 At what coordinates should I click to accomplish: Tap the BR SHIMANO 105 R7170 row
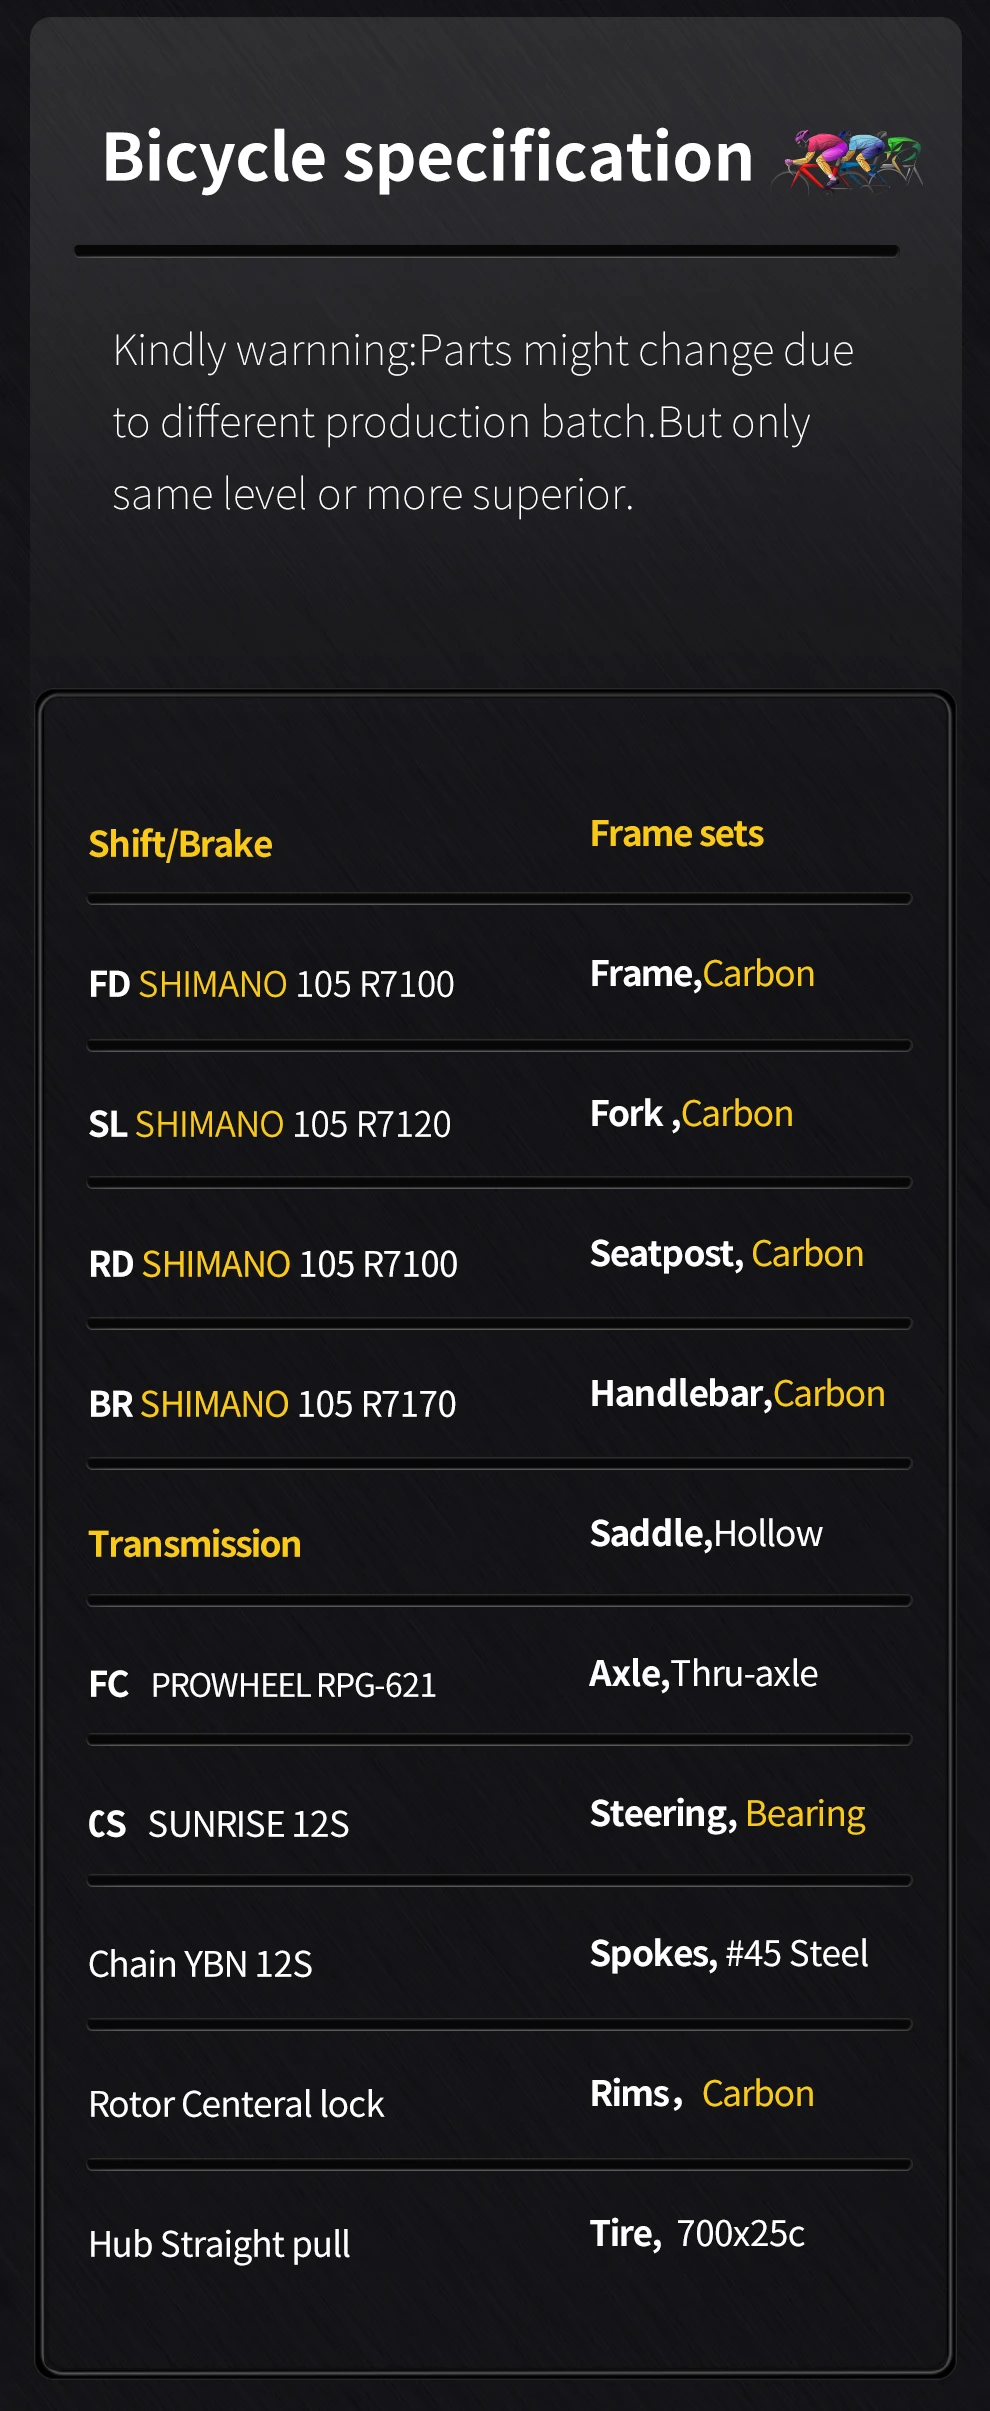272,1405
